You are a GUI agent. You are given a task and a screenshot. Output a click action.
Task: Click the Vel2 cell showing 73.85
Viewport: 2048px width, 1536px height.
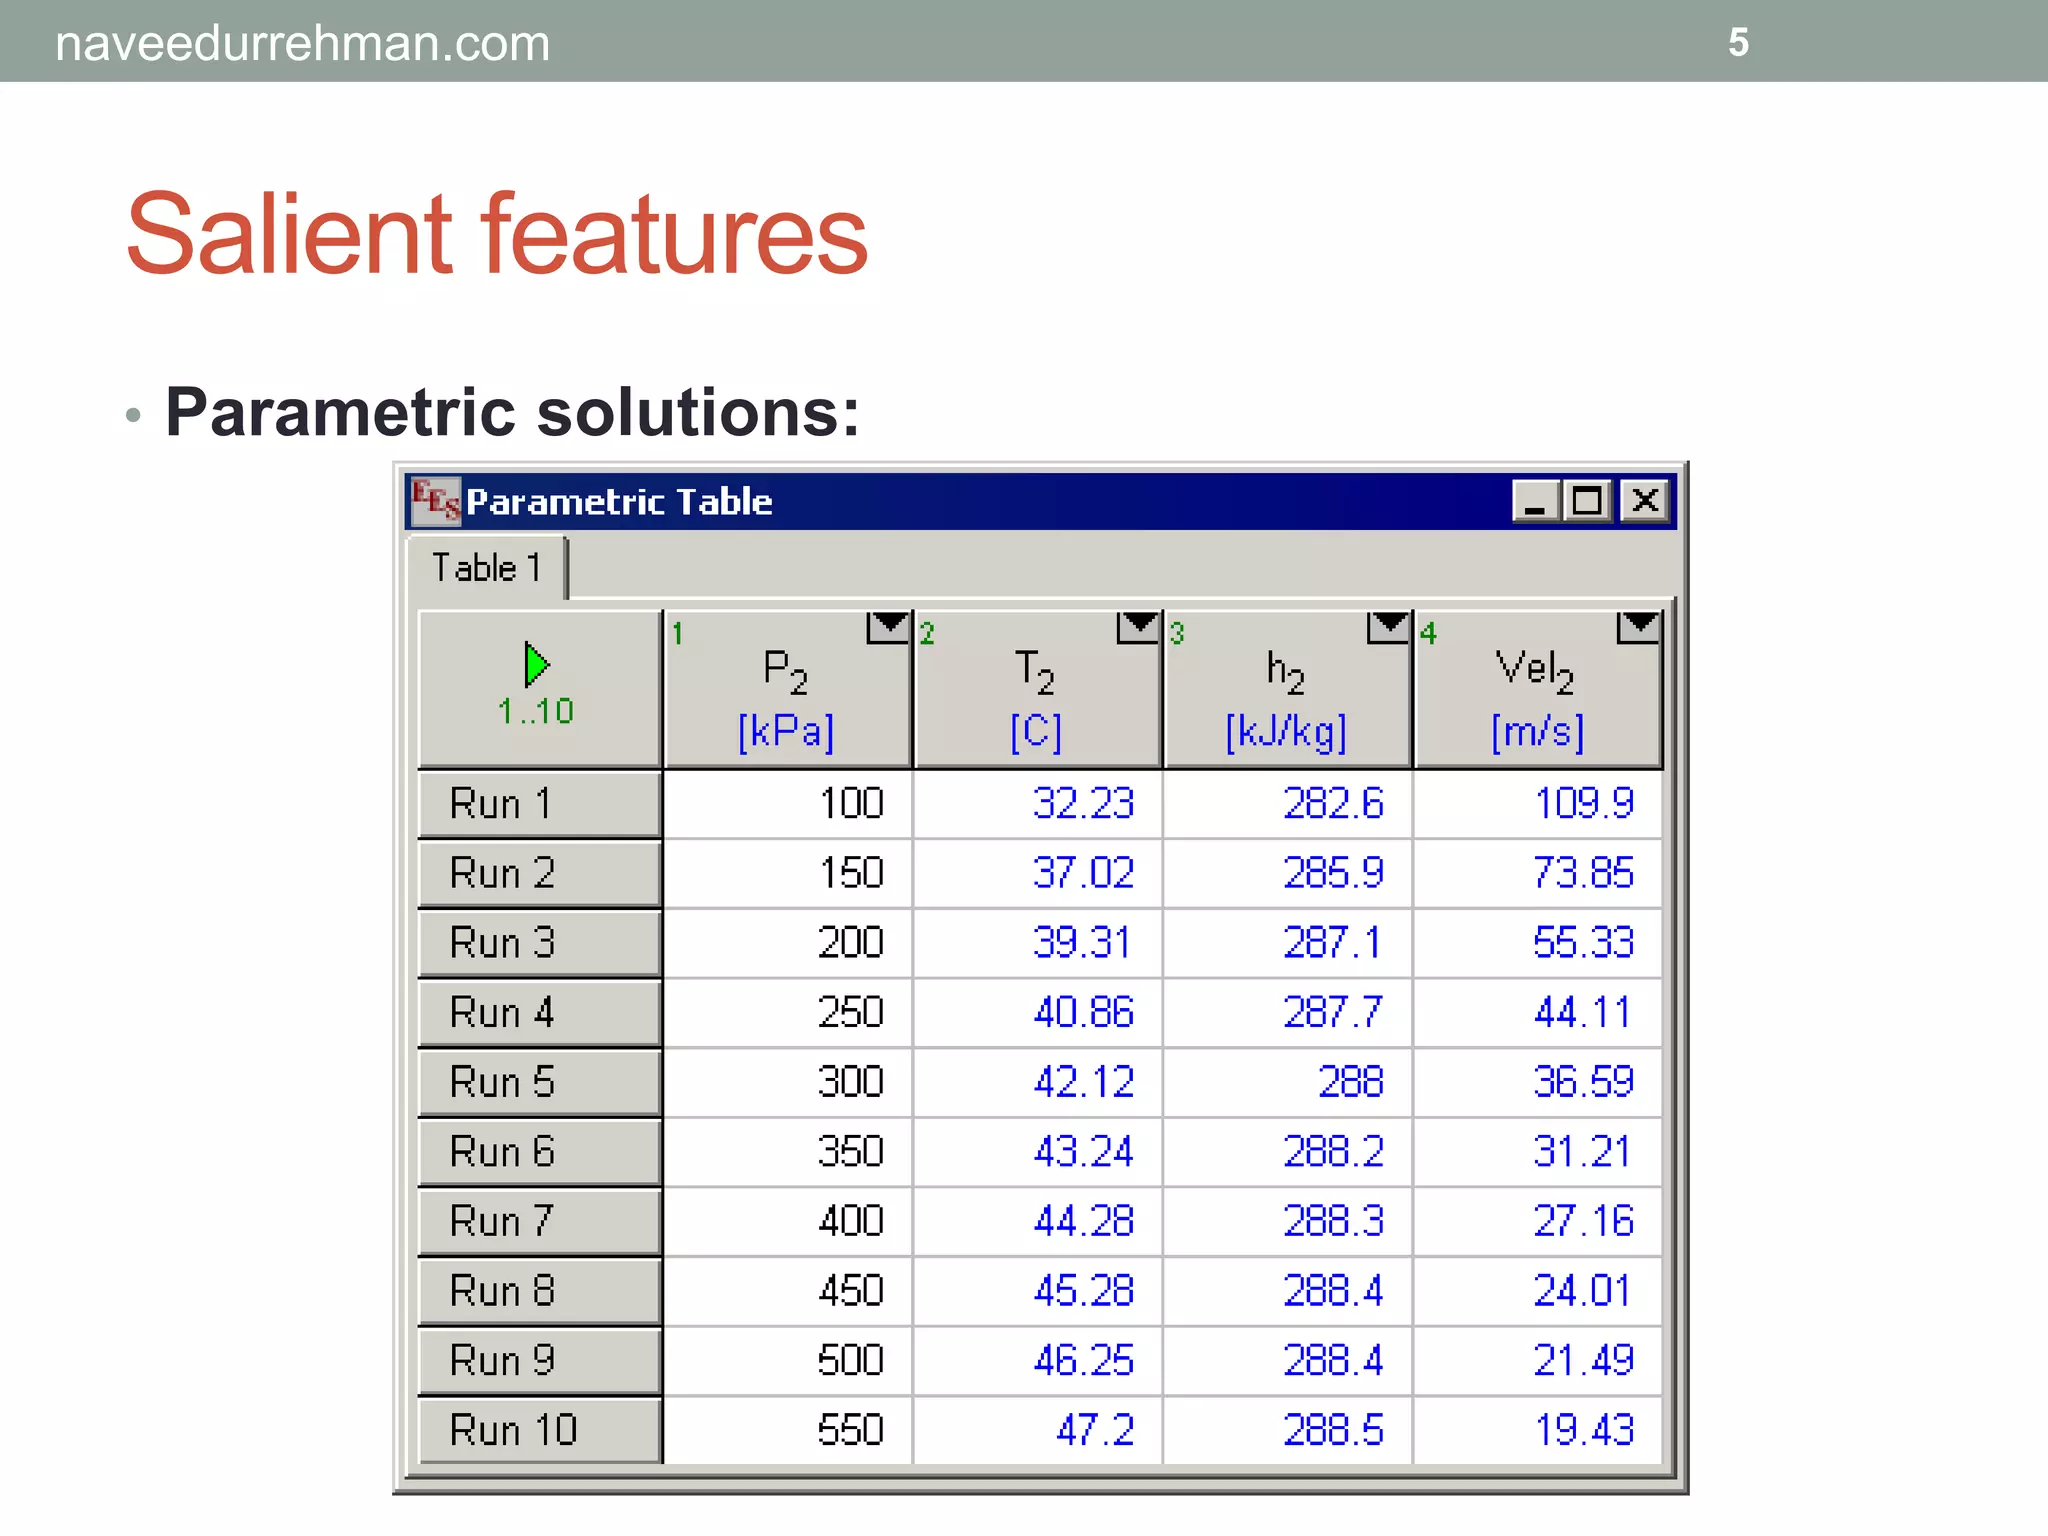[x=1538, y=874]
